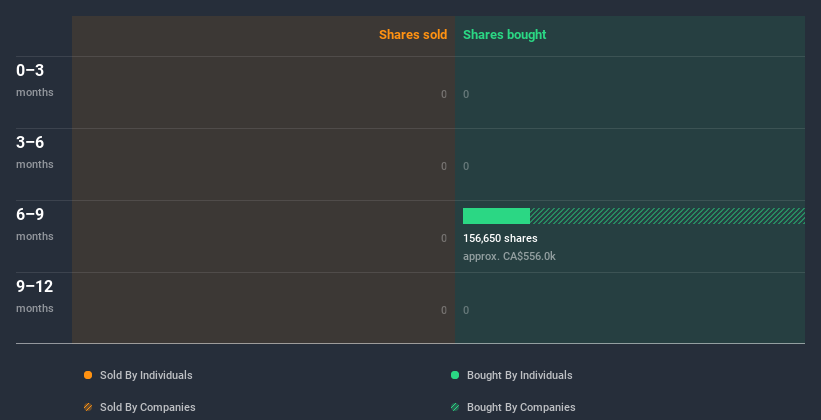This screenshot has width=821, height=420.
Task: Click the shares sold zero in 6–9 months row
Action: (x=444, y=238)
